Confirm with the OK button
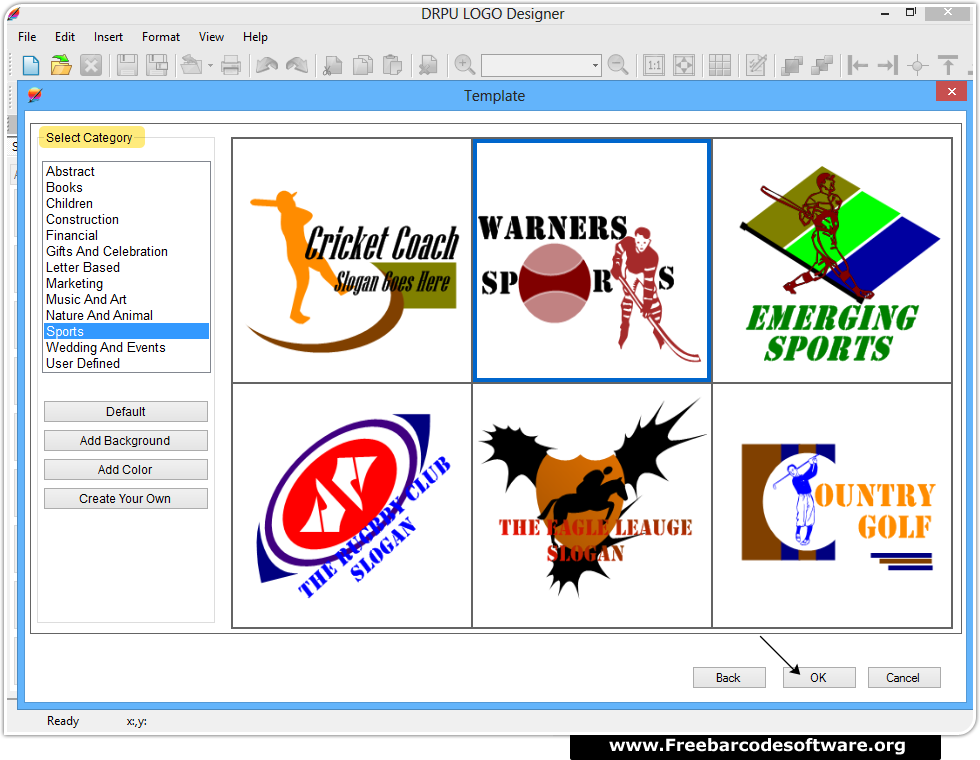Screen dimensions: 980x760 pos(819,678)
